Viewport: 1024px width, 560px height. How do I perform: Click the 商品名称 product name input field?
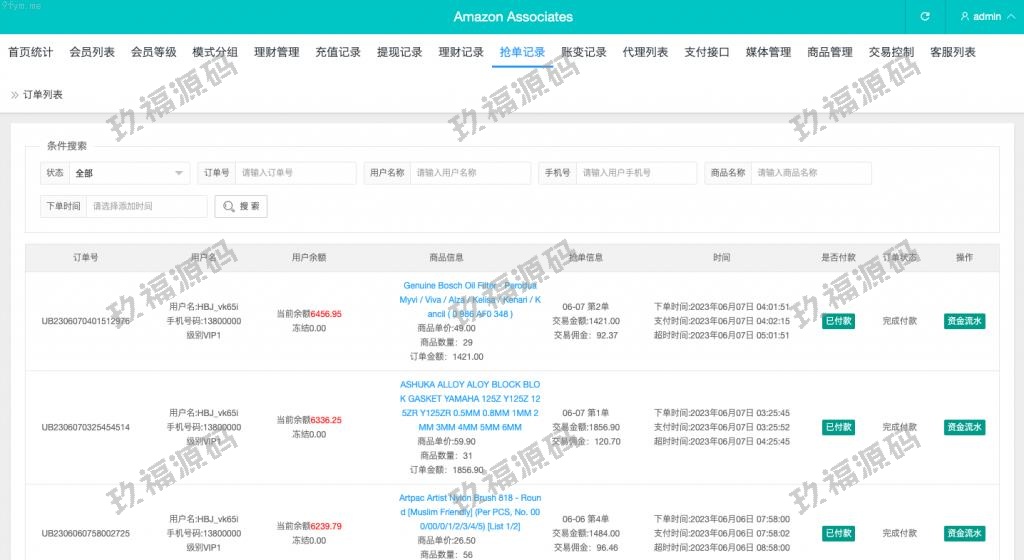(x=810, y=173)
